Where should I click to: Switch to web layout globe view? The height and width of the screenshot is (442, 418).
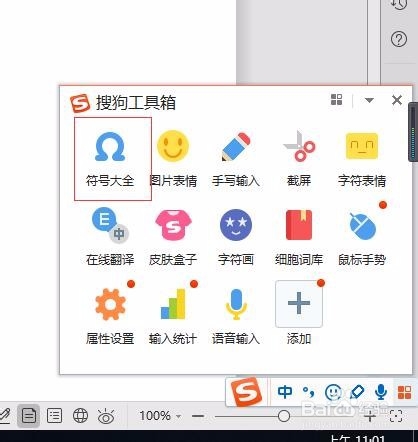click(x=80, y=416)
